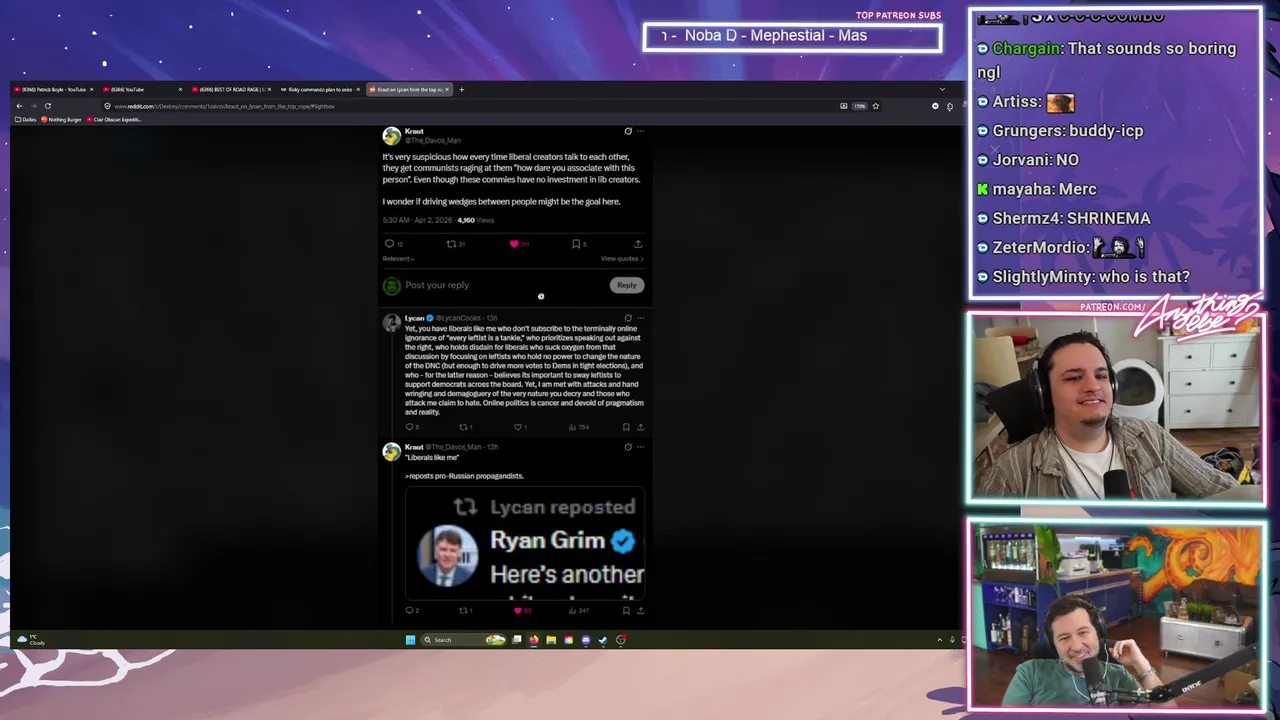Screen dimensions: 1280x720
Task: Open the weather widget on taskbar
Action: pyautogui.click(x=32, y=640)
